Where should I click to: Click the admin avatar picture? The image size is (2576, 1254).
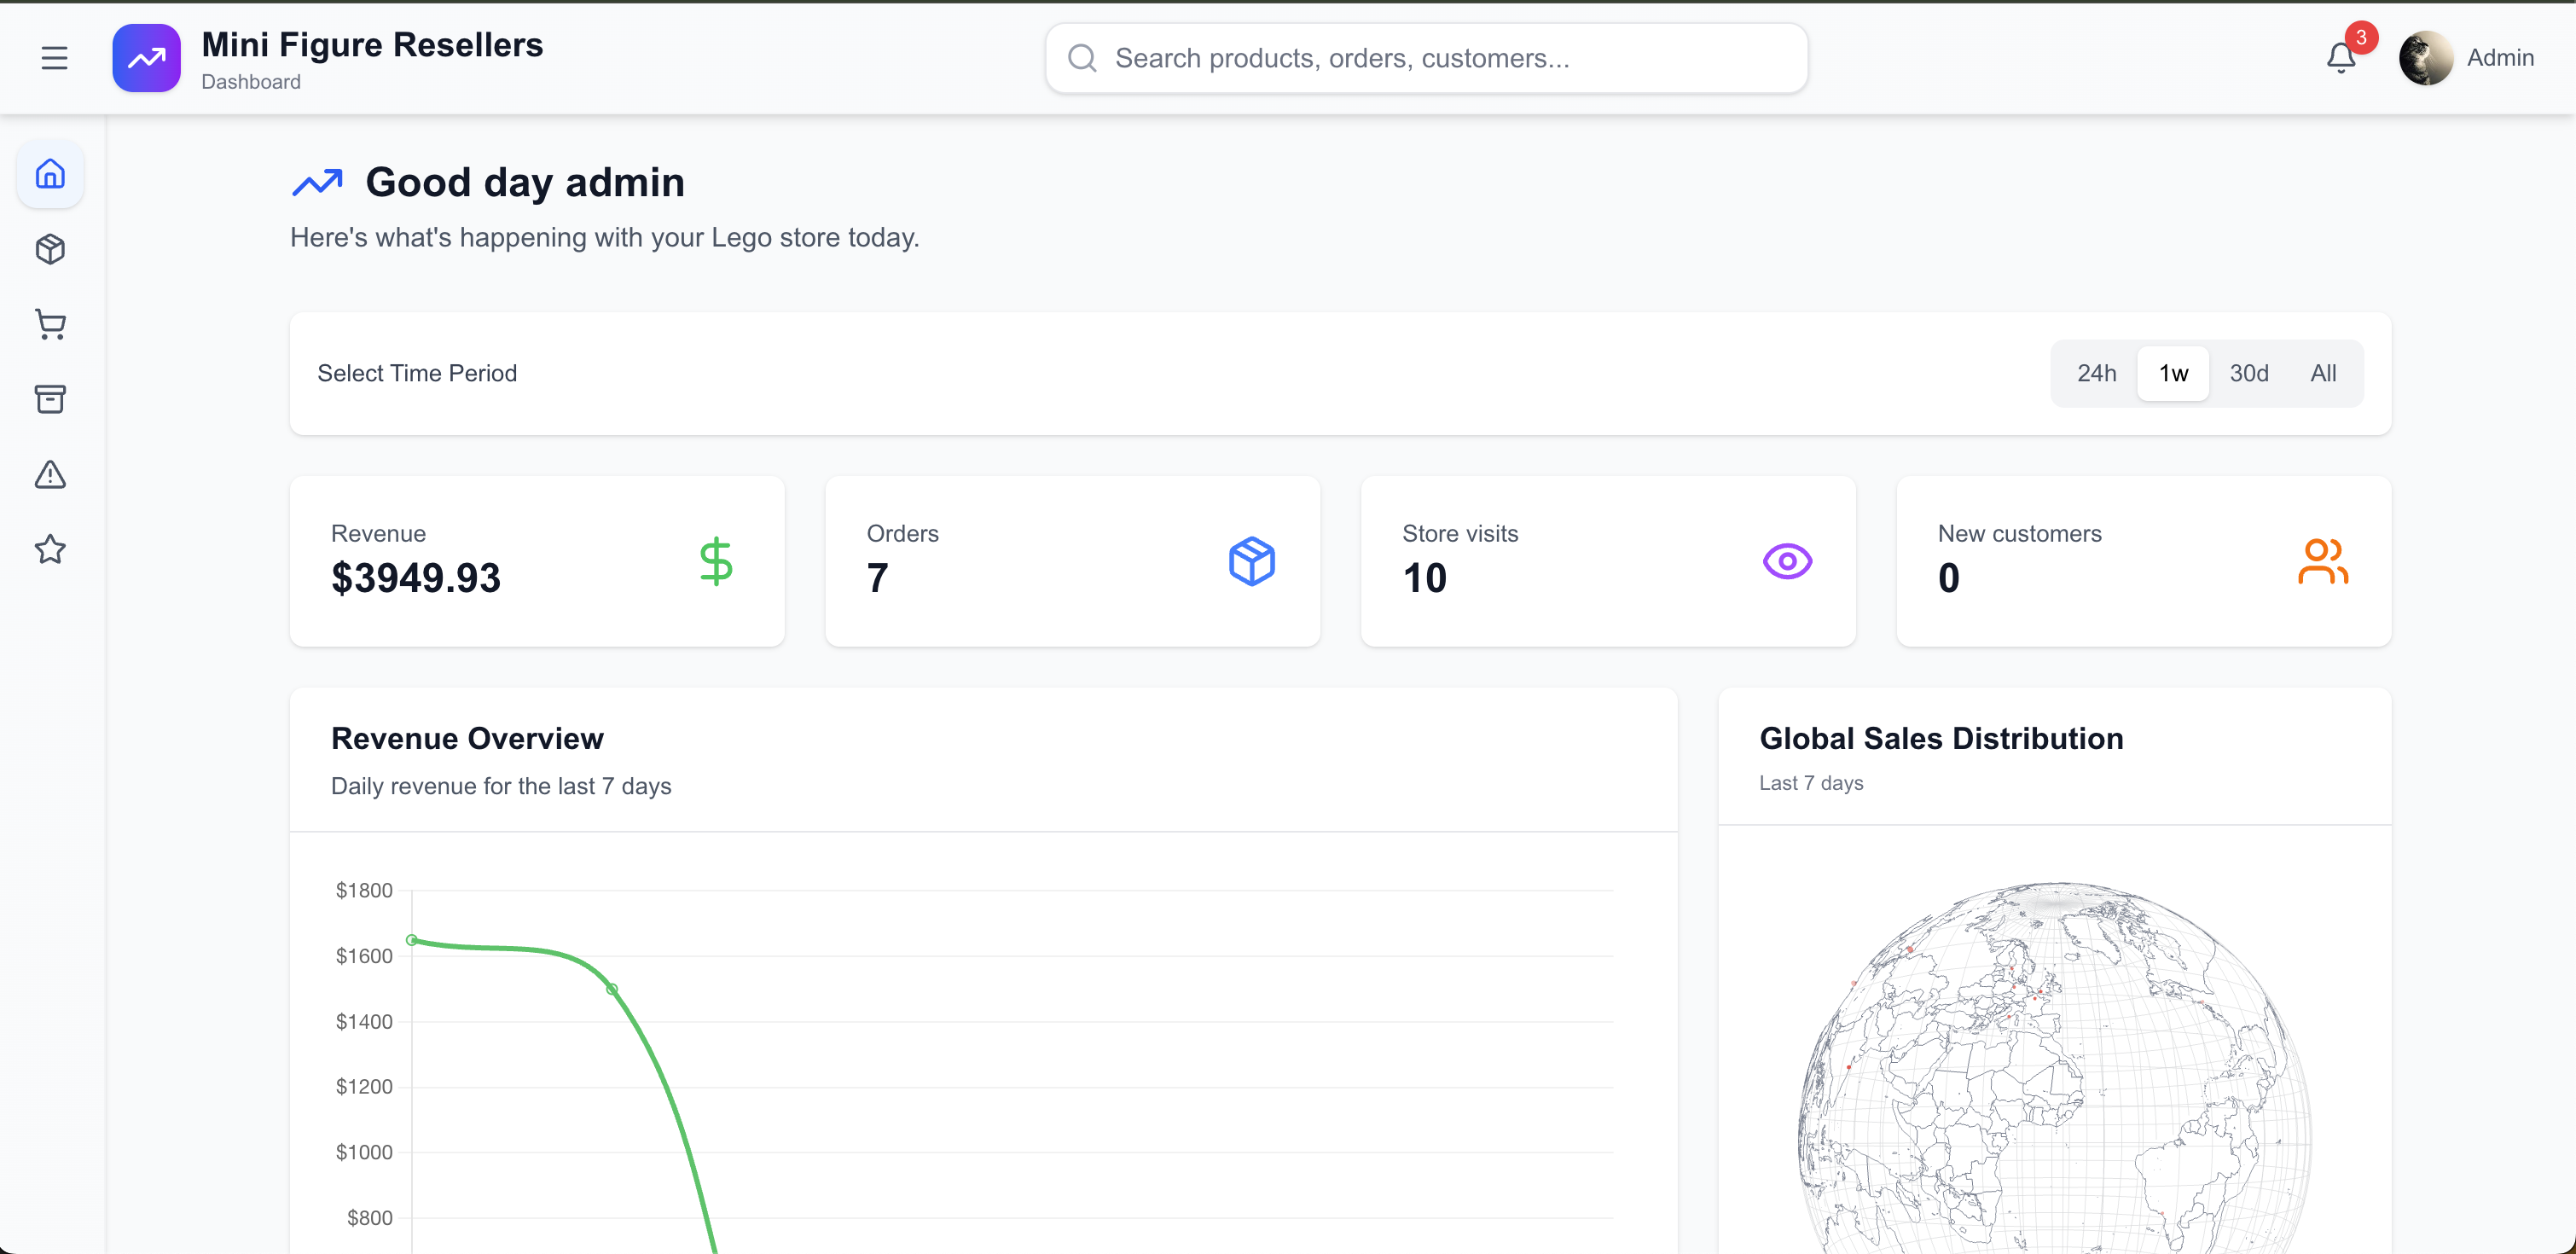click(2425, 58)
